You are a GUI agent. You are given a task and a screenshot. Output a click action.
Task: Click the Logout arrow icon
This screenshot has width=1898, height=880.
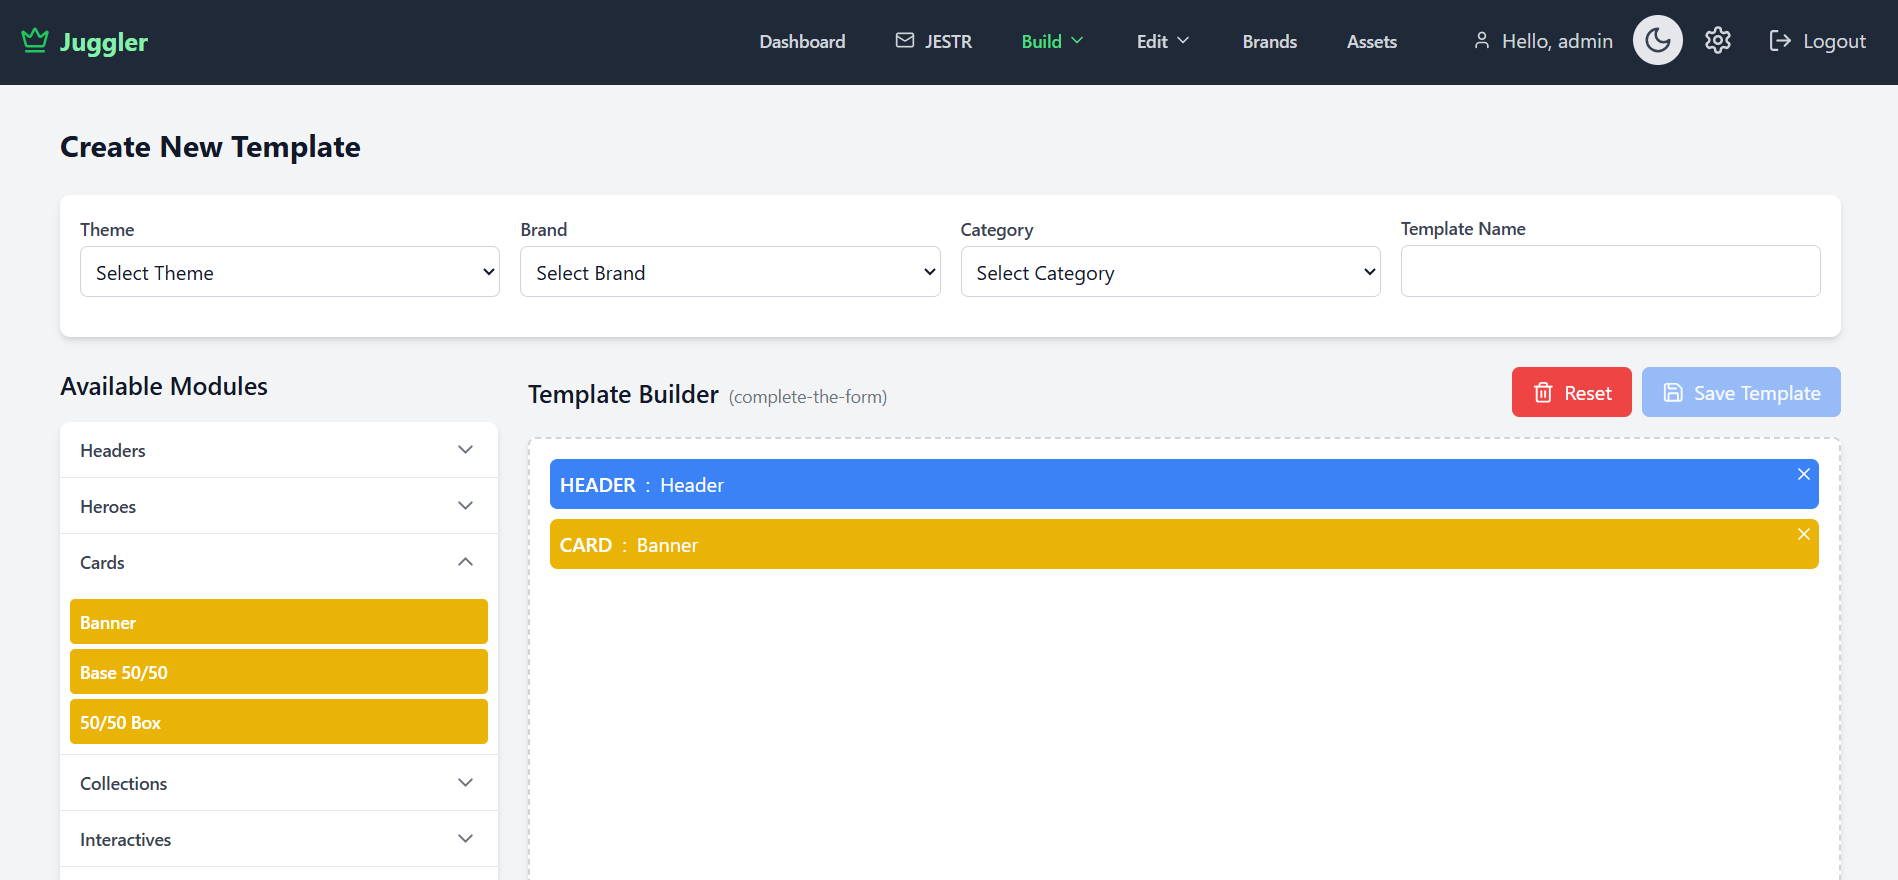1780,41
